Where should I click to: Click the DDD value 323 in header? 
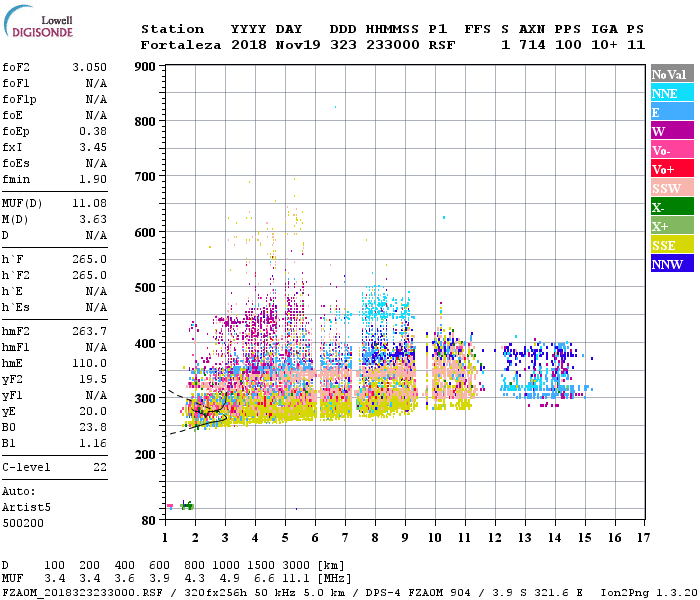pyautogui.click(x=343, y=45)
